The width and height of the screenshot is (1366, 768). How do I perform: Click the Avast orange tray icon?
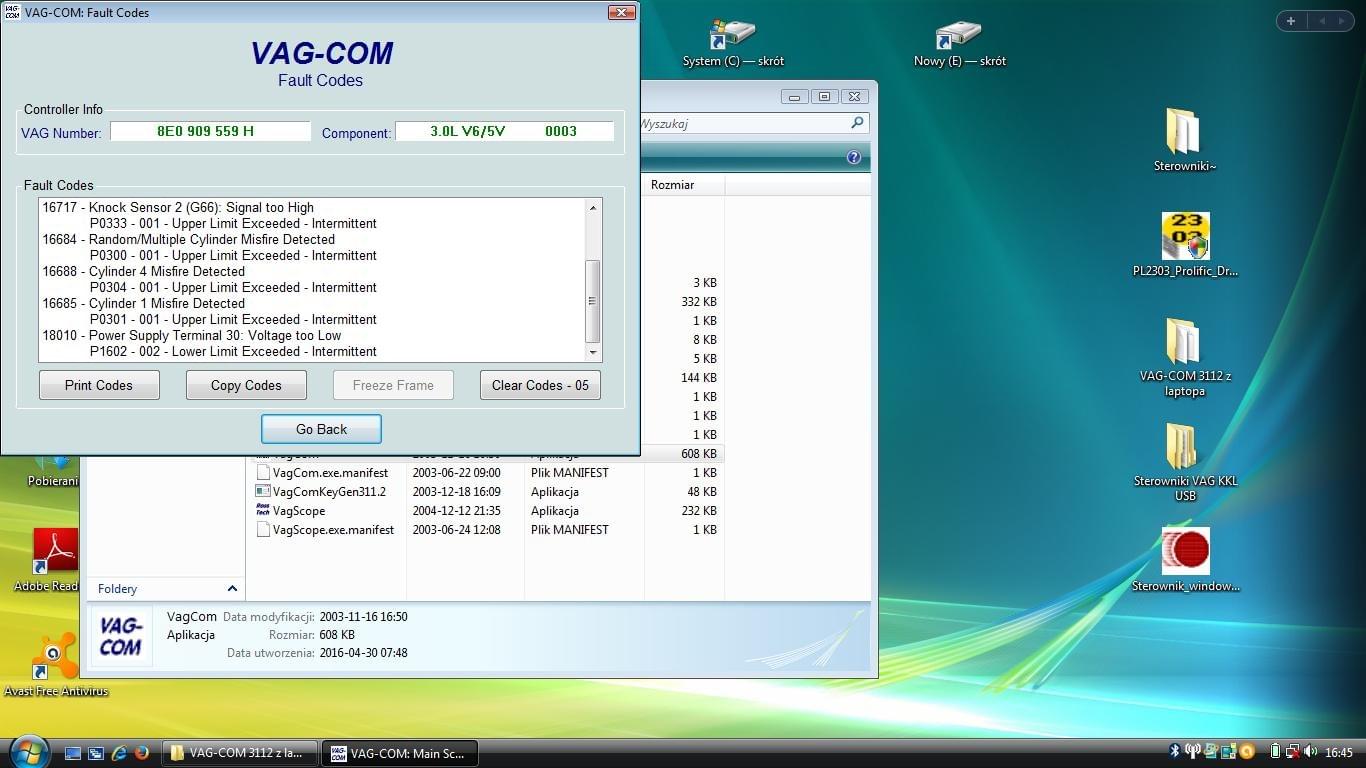click(x=1246, y=752)
